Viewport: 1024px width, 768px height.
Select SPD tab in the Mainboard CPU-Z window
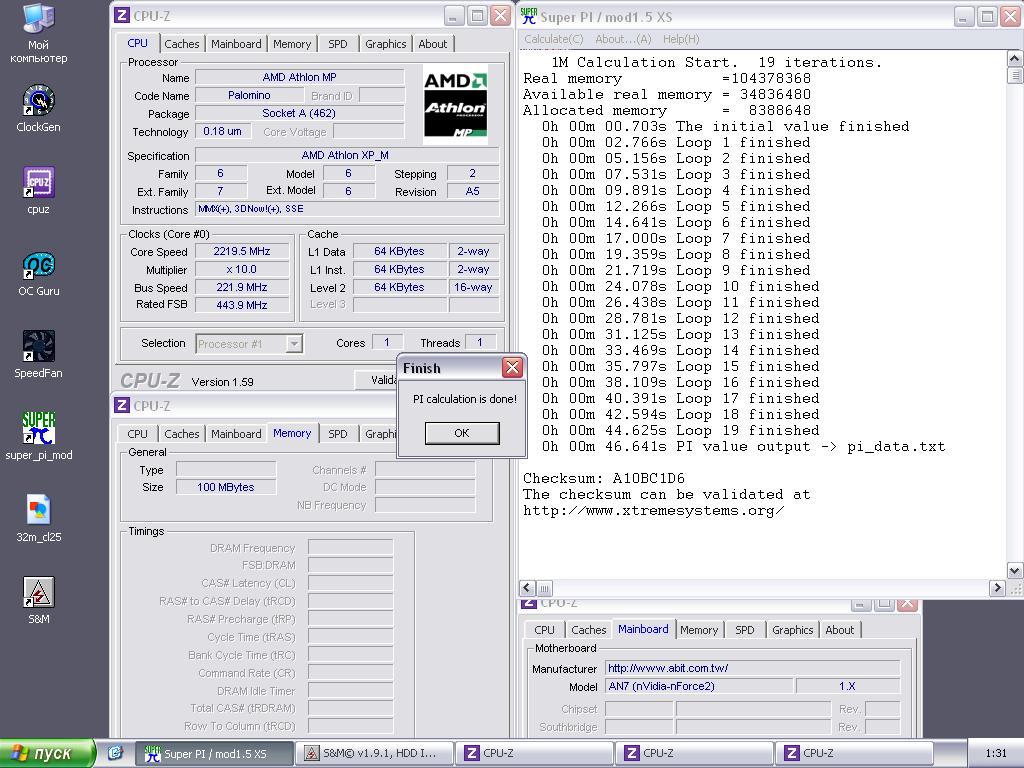744,630
